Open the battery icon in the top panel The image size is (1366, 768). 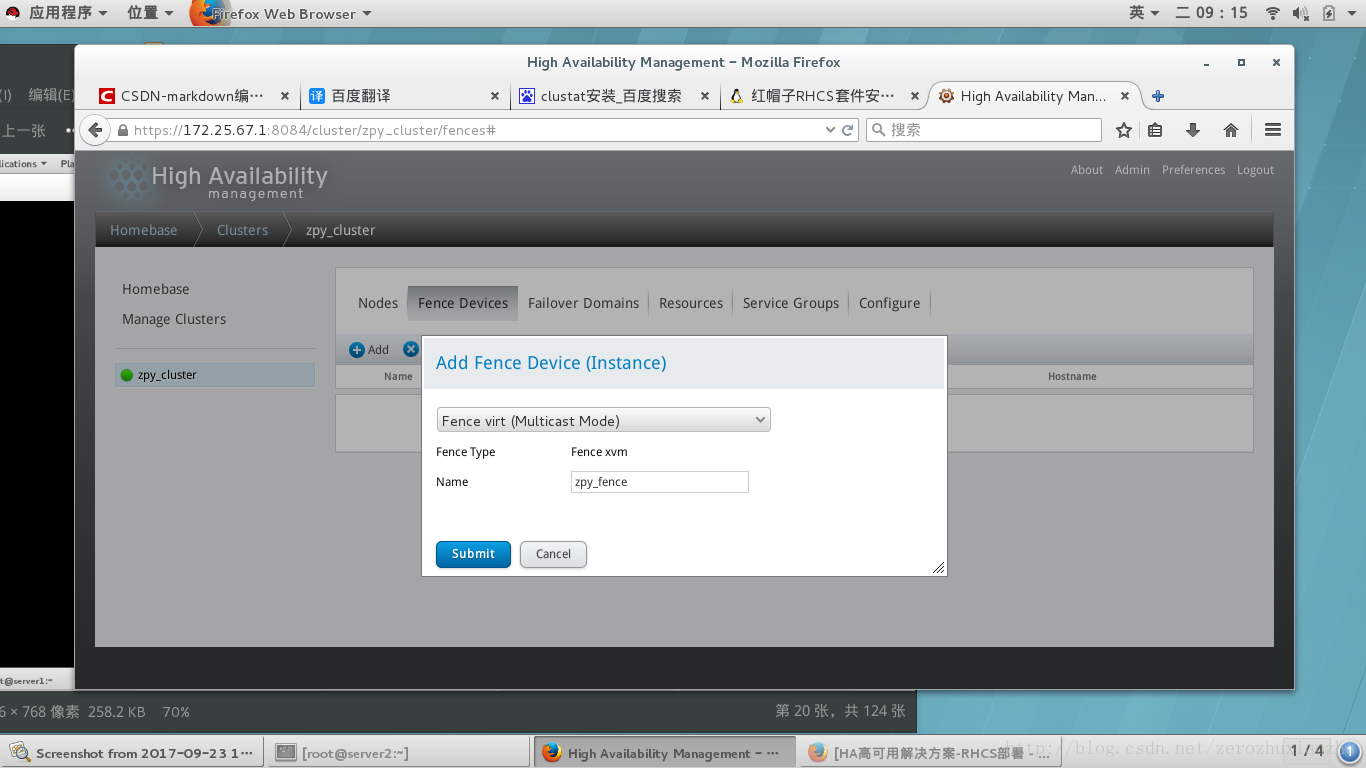pyautogui.click(x=1329, y=13)
